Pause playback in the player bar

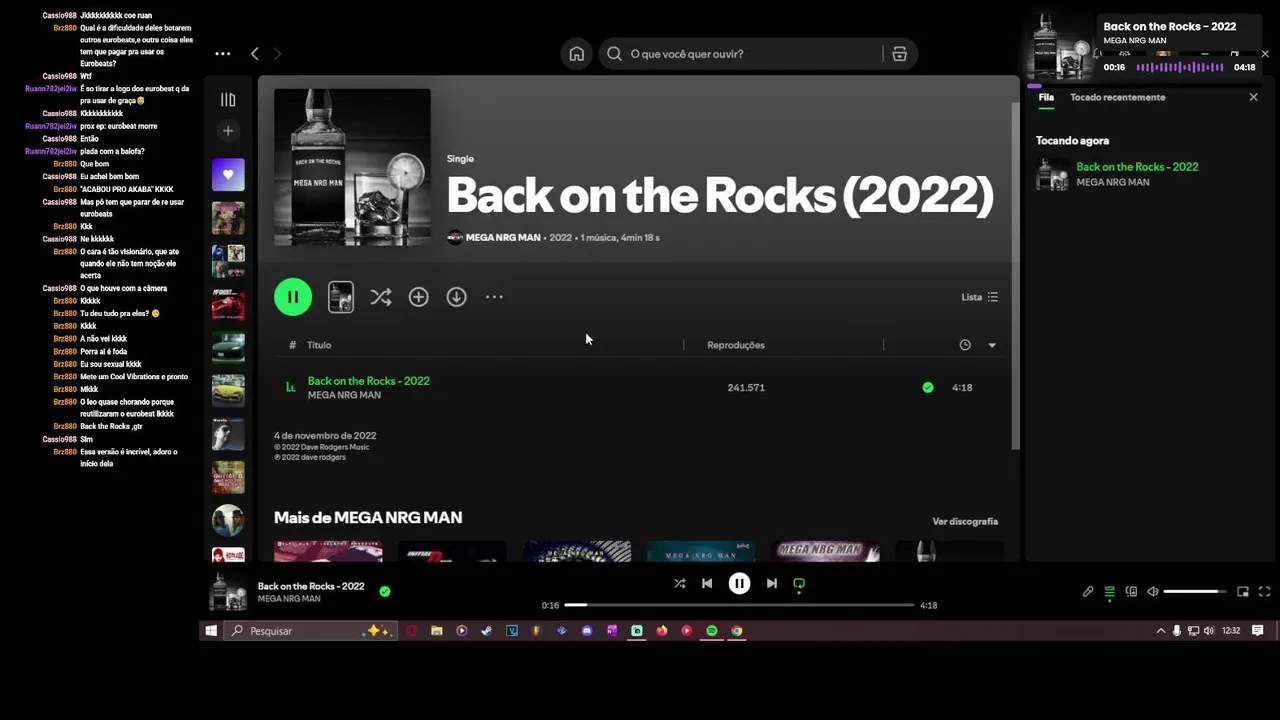[739, 584]
